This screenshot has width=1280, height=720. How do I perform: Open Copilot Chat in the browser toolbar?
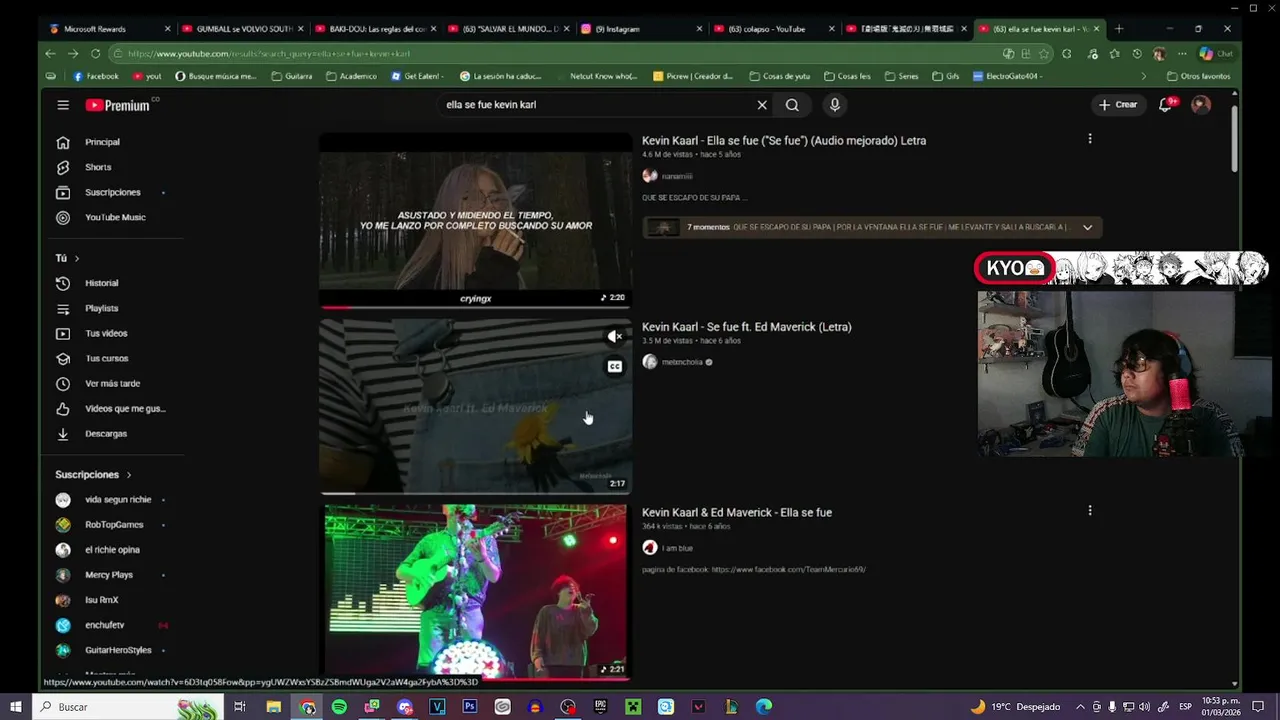1216,54
